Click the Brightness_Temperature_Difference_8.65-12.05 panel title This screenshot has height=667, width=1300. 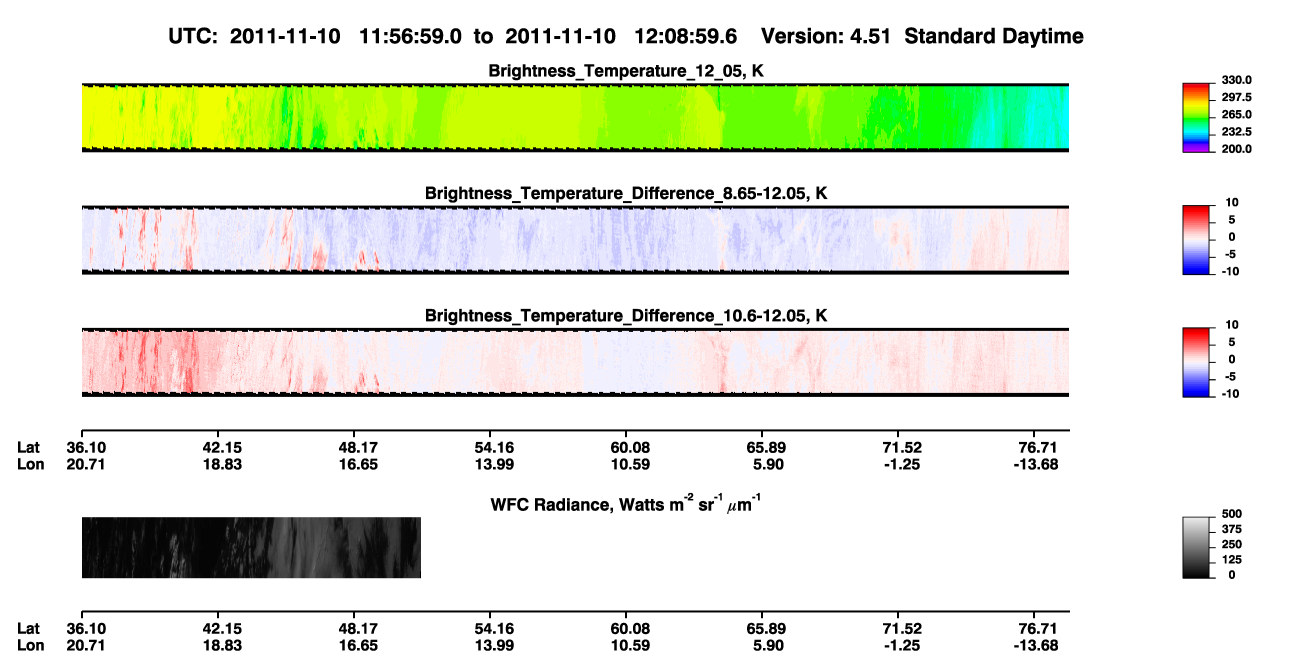point(627,193)
